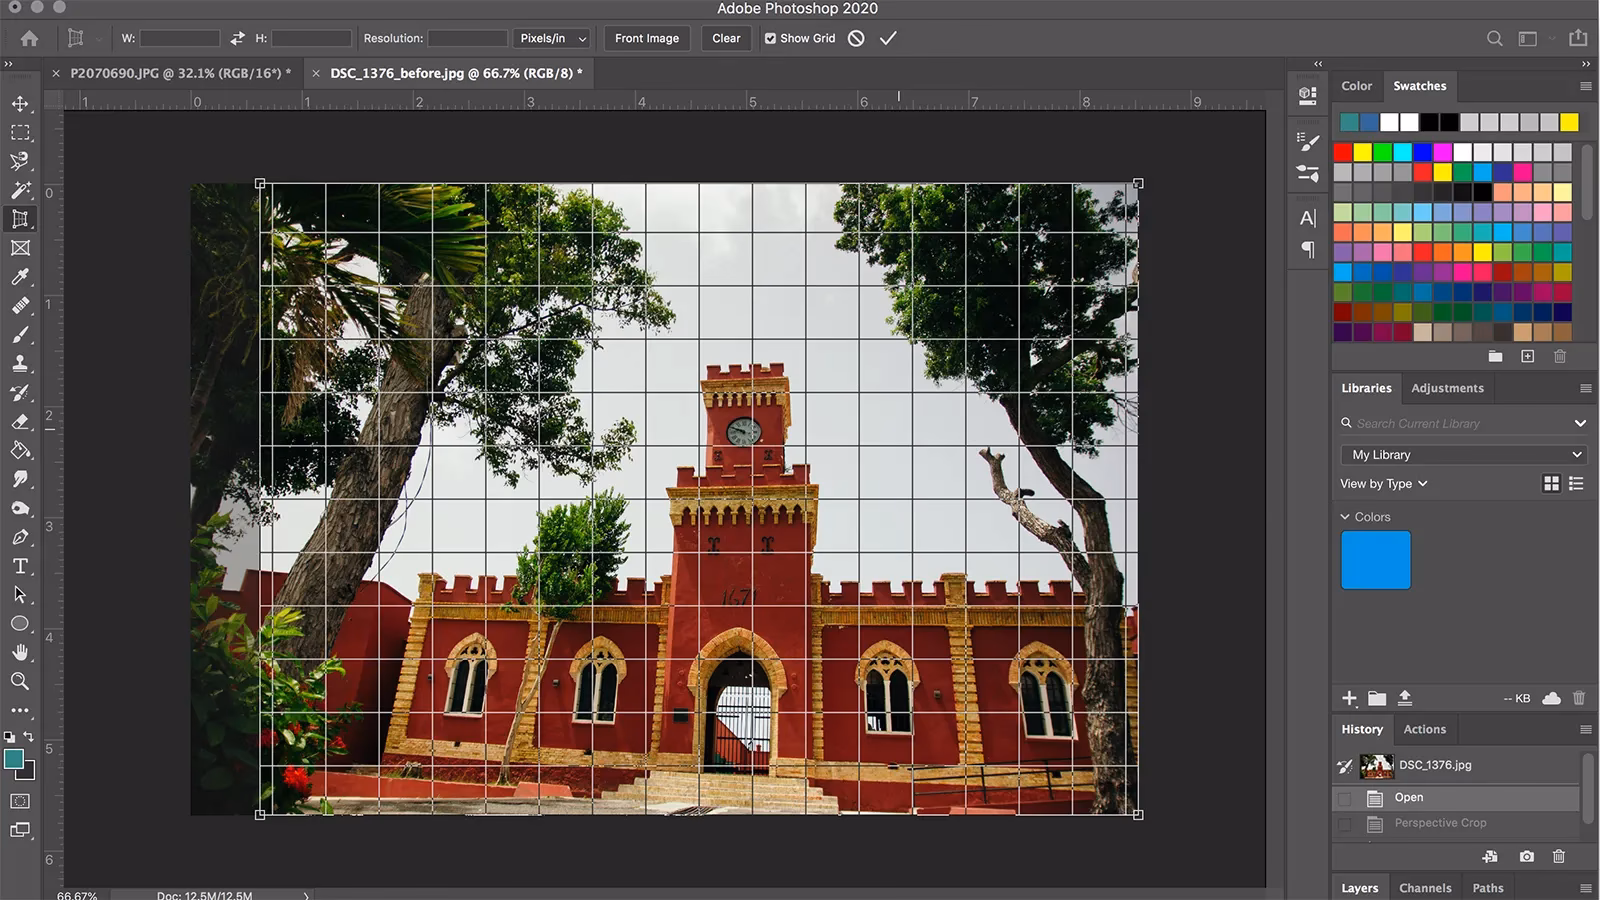Switch to the Channels tab
The height and width of the screenshot is (900, 1600).
[1426, 887]
